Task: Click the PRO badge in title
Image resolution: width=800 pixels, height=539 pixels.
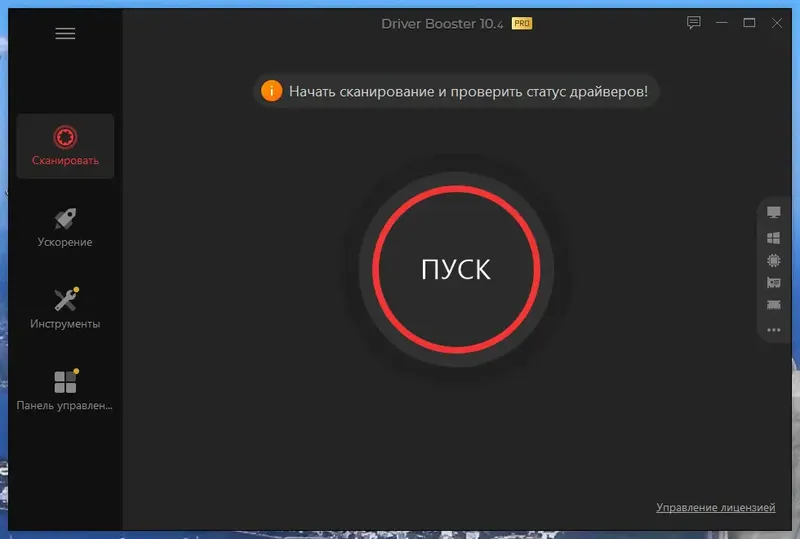Action: [521, 23]
